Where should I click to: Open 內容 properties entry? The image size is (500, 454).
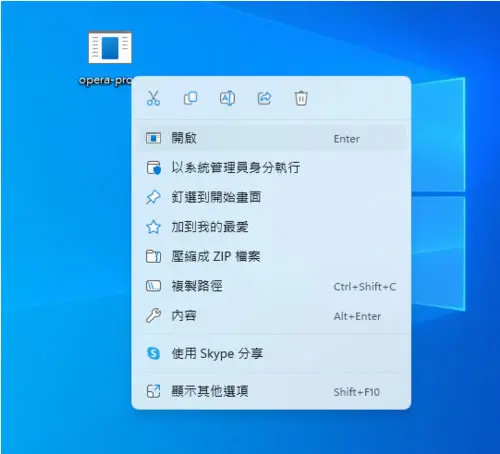[271, 316]
